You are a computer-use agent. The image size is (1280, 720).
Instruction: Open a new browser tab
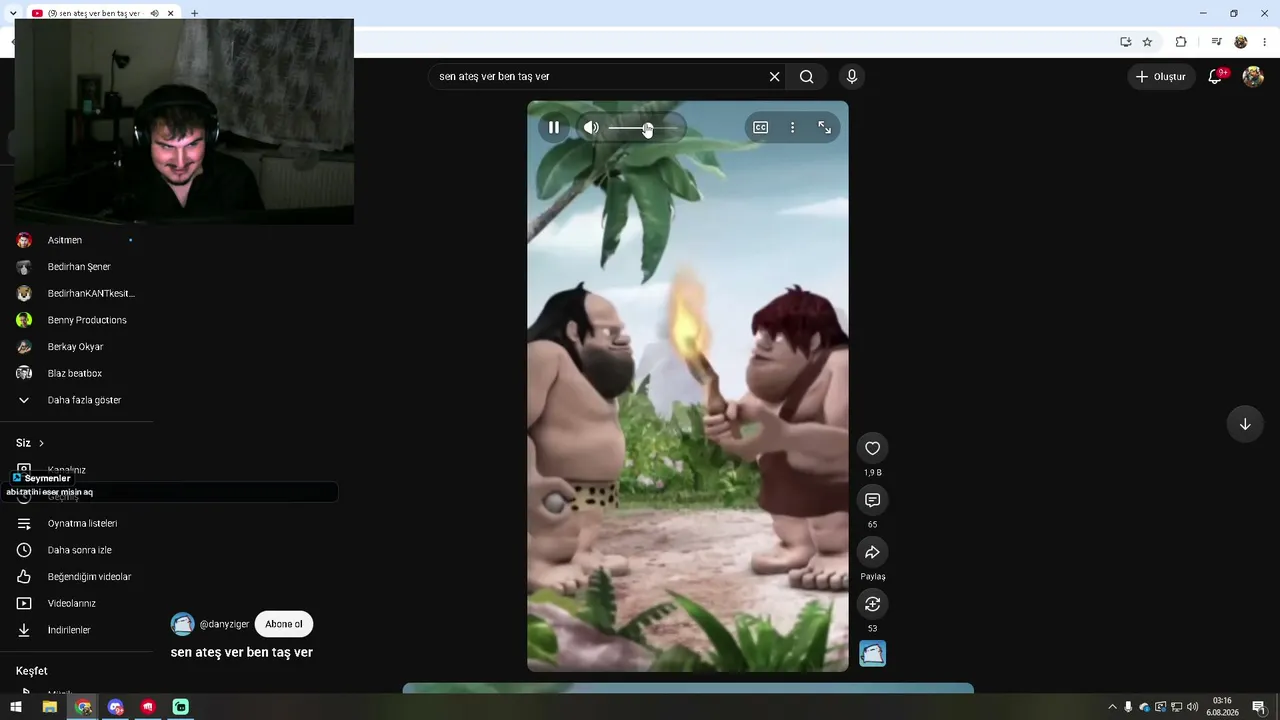[194, 13]
